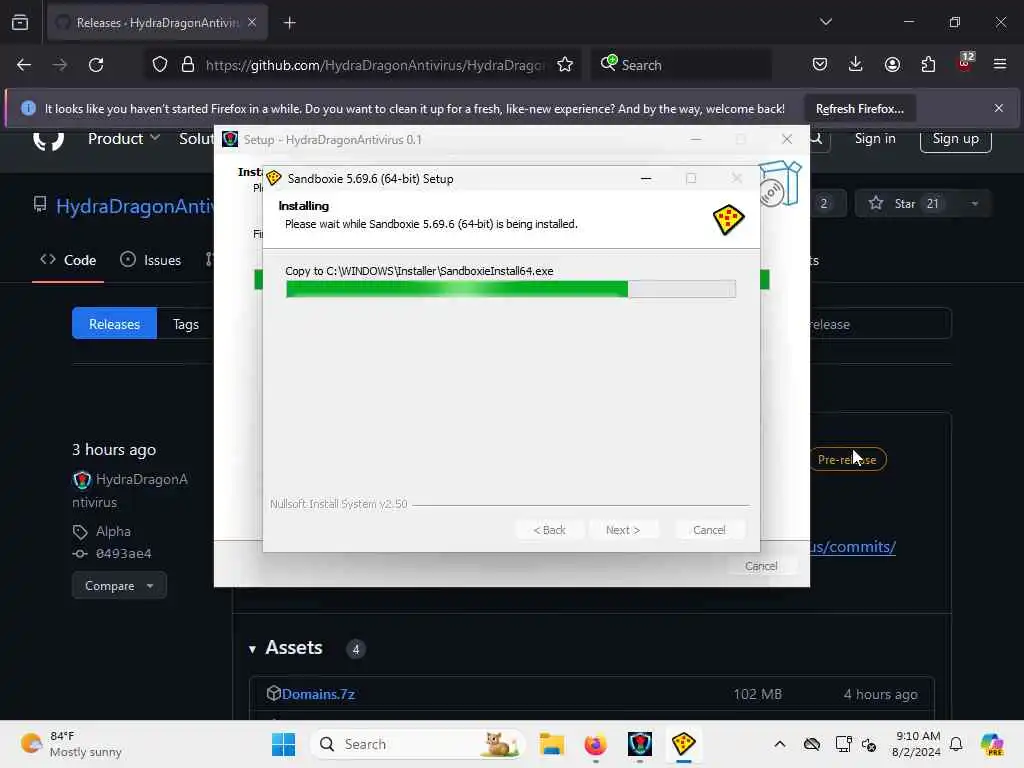This screenshot has height=768, width=1024.
Task: Select the Releases tab button
Action: [114, 324]
